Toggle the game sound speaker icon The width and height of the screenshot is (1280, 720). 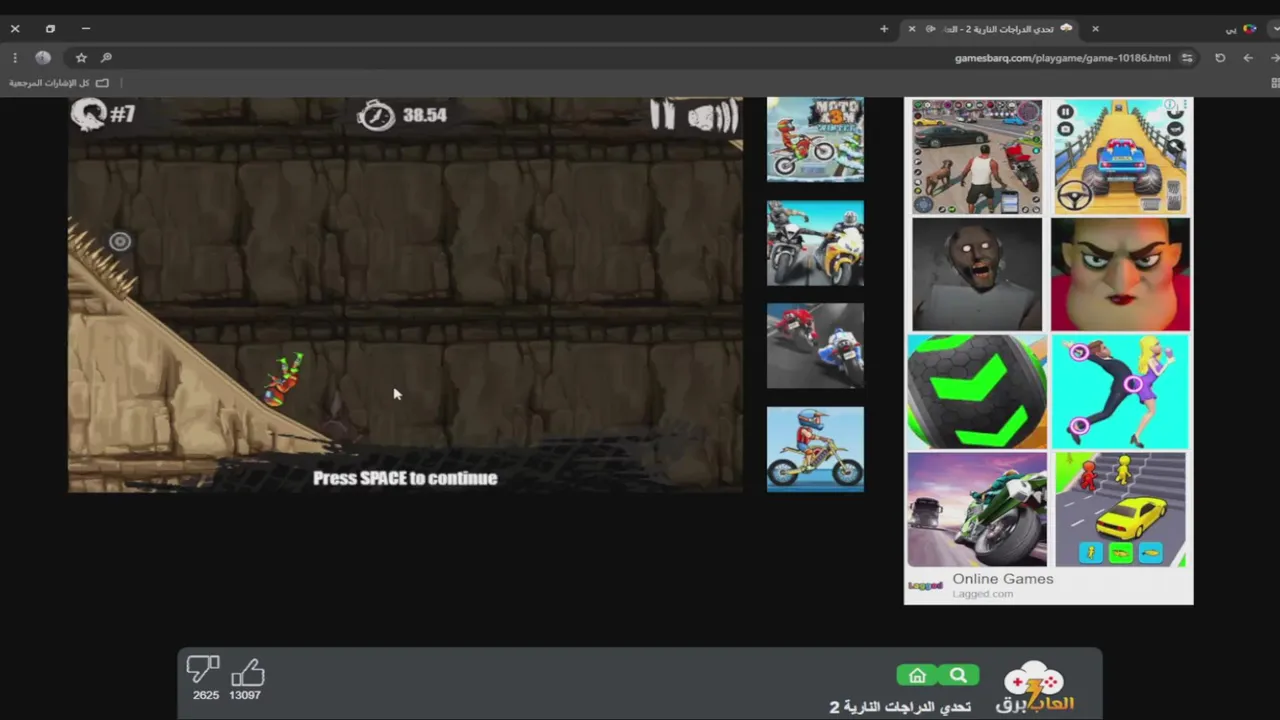click(712, 116)
